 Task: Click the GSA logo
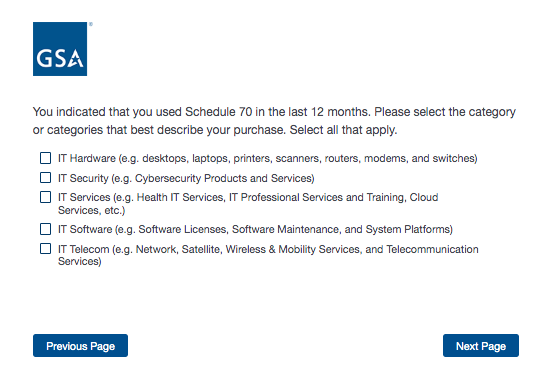60,49
